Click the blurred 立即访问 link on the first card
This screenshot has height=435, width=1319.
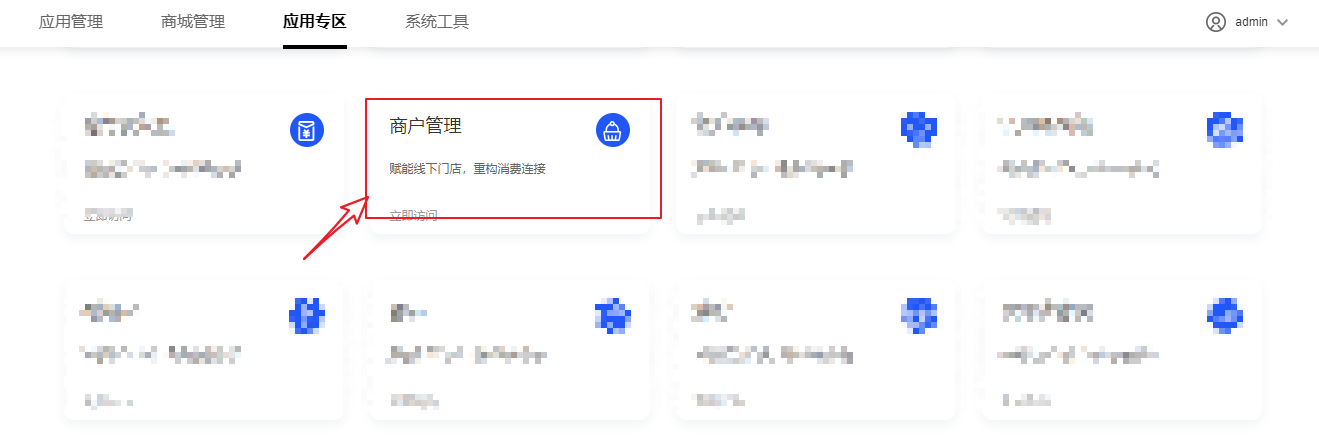point(108,215)
